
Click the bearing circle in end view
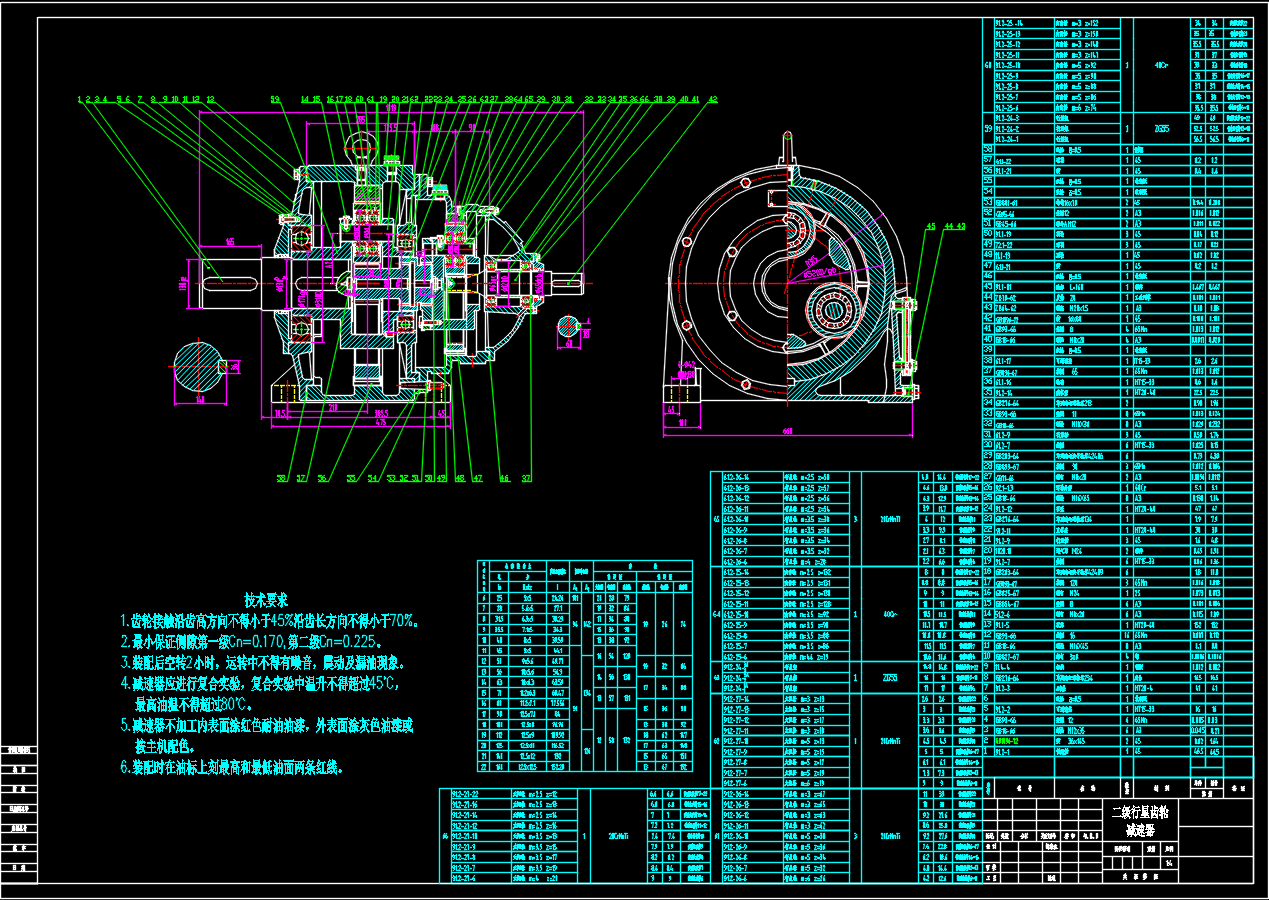pyautogui.click(x=833, y=311)
